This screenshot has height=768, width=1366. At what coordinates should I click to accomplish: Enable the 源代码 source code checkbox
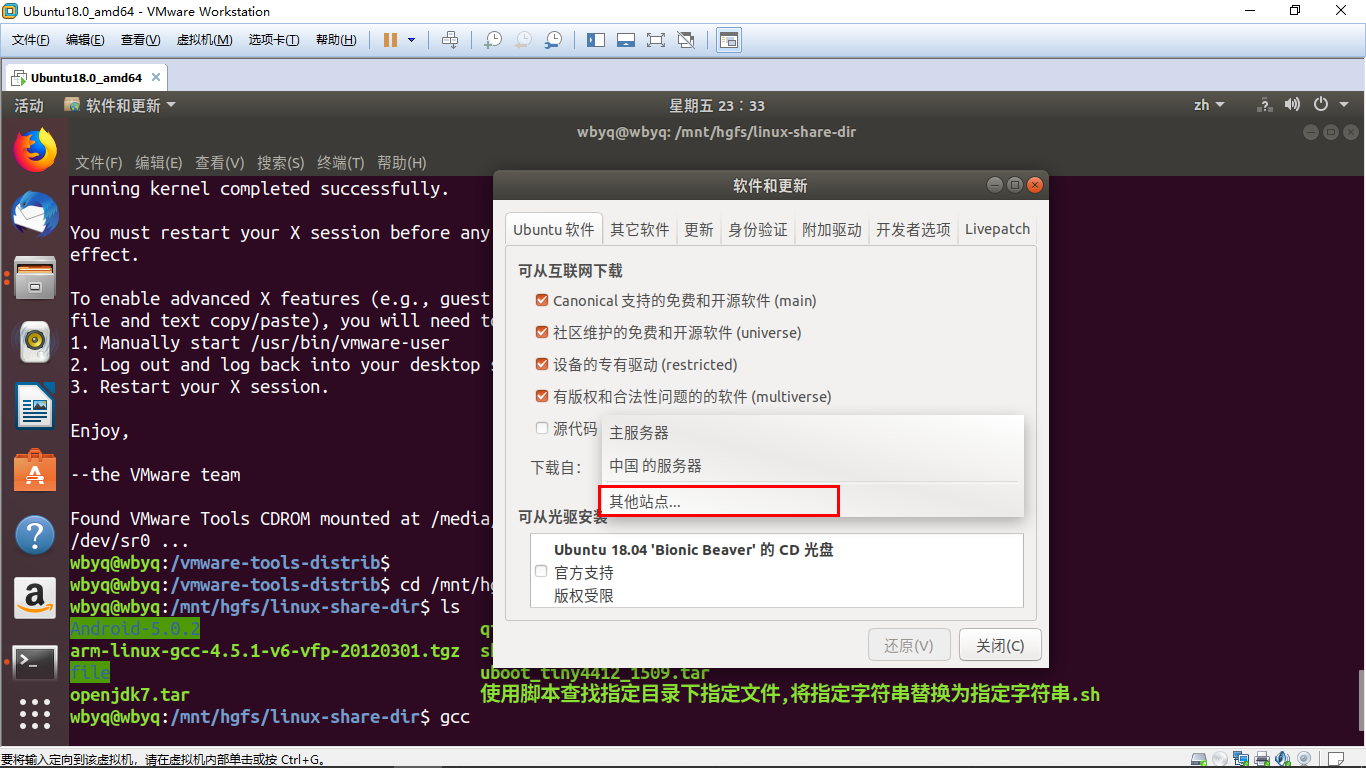(x=542, y=428)
